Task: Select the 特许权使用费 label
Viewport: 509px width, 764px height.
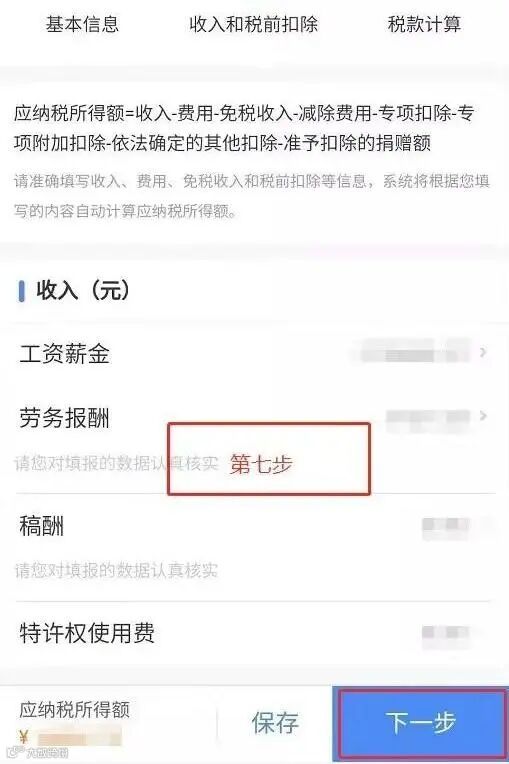Action: point(87,633)
